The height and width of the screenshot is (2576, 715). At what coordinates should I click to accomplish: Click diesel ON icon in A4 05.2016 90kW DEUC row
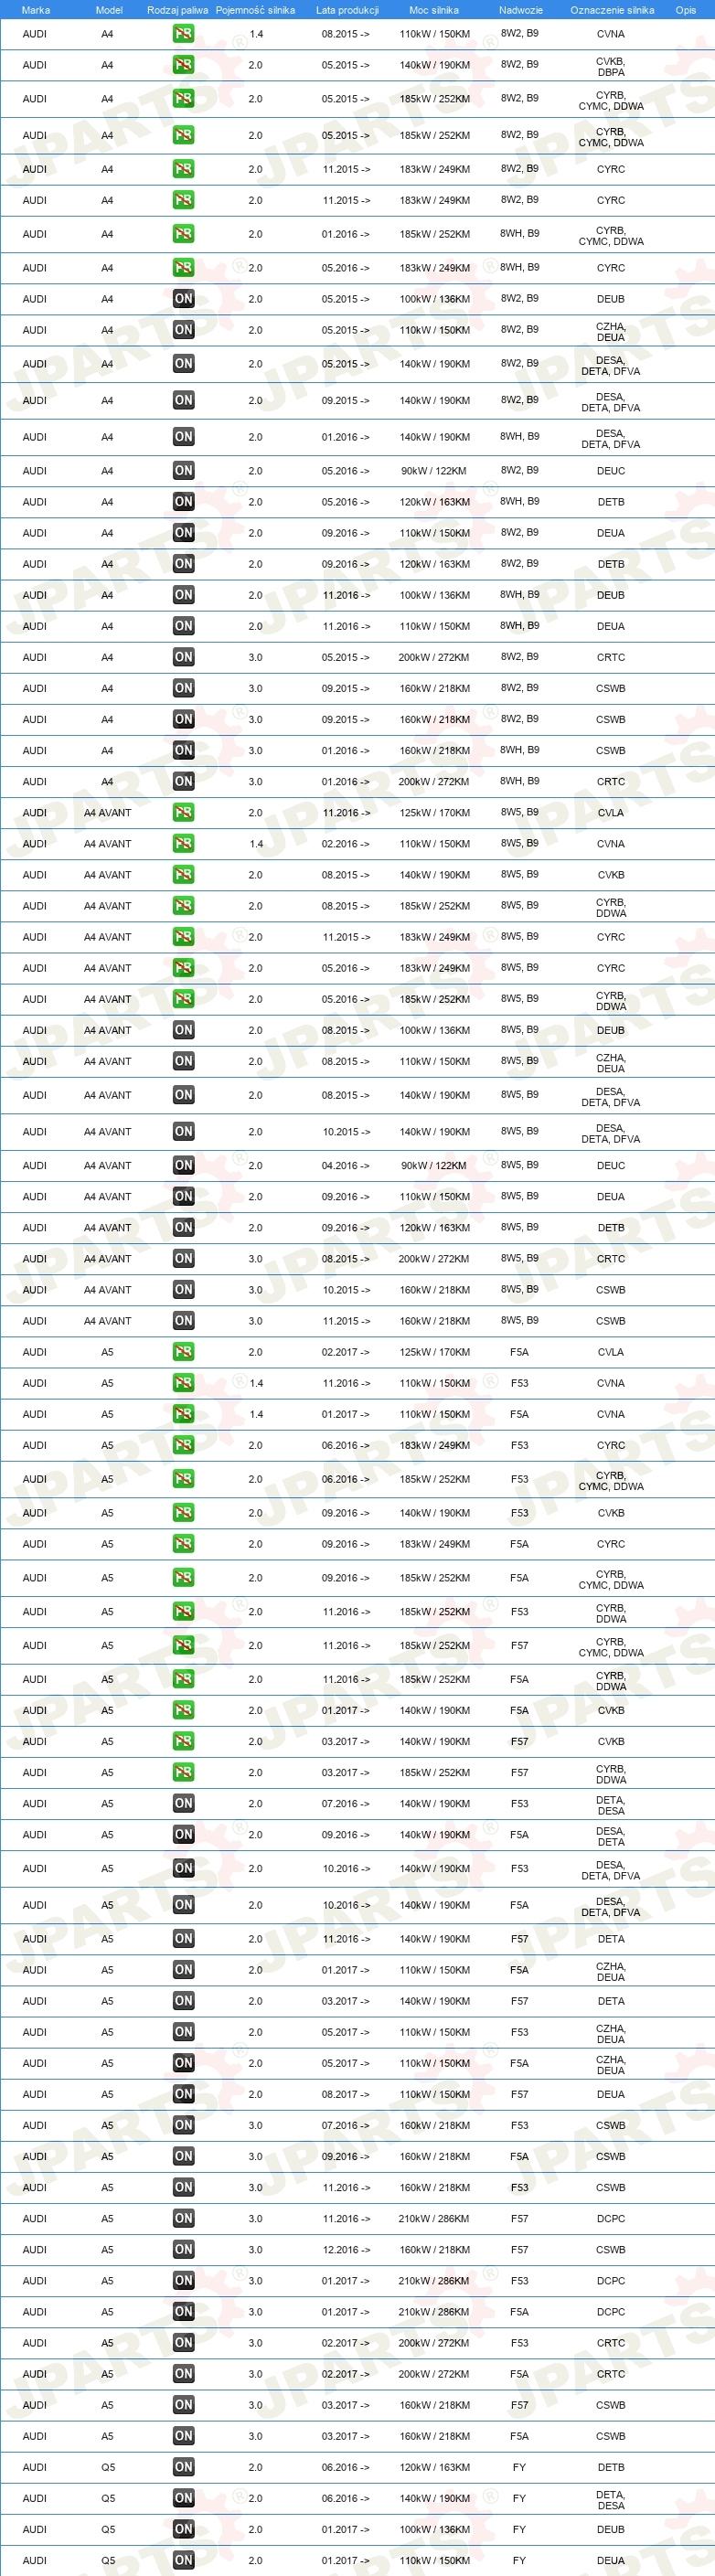[x=183, y=471]
